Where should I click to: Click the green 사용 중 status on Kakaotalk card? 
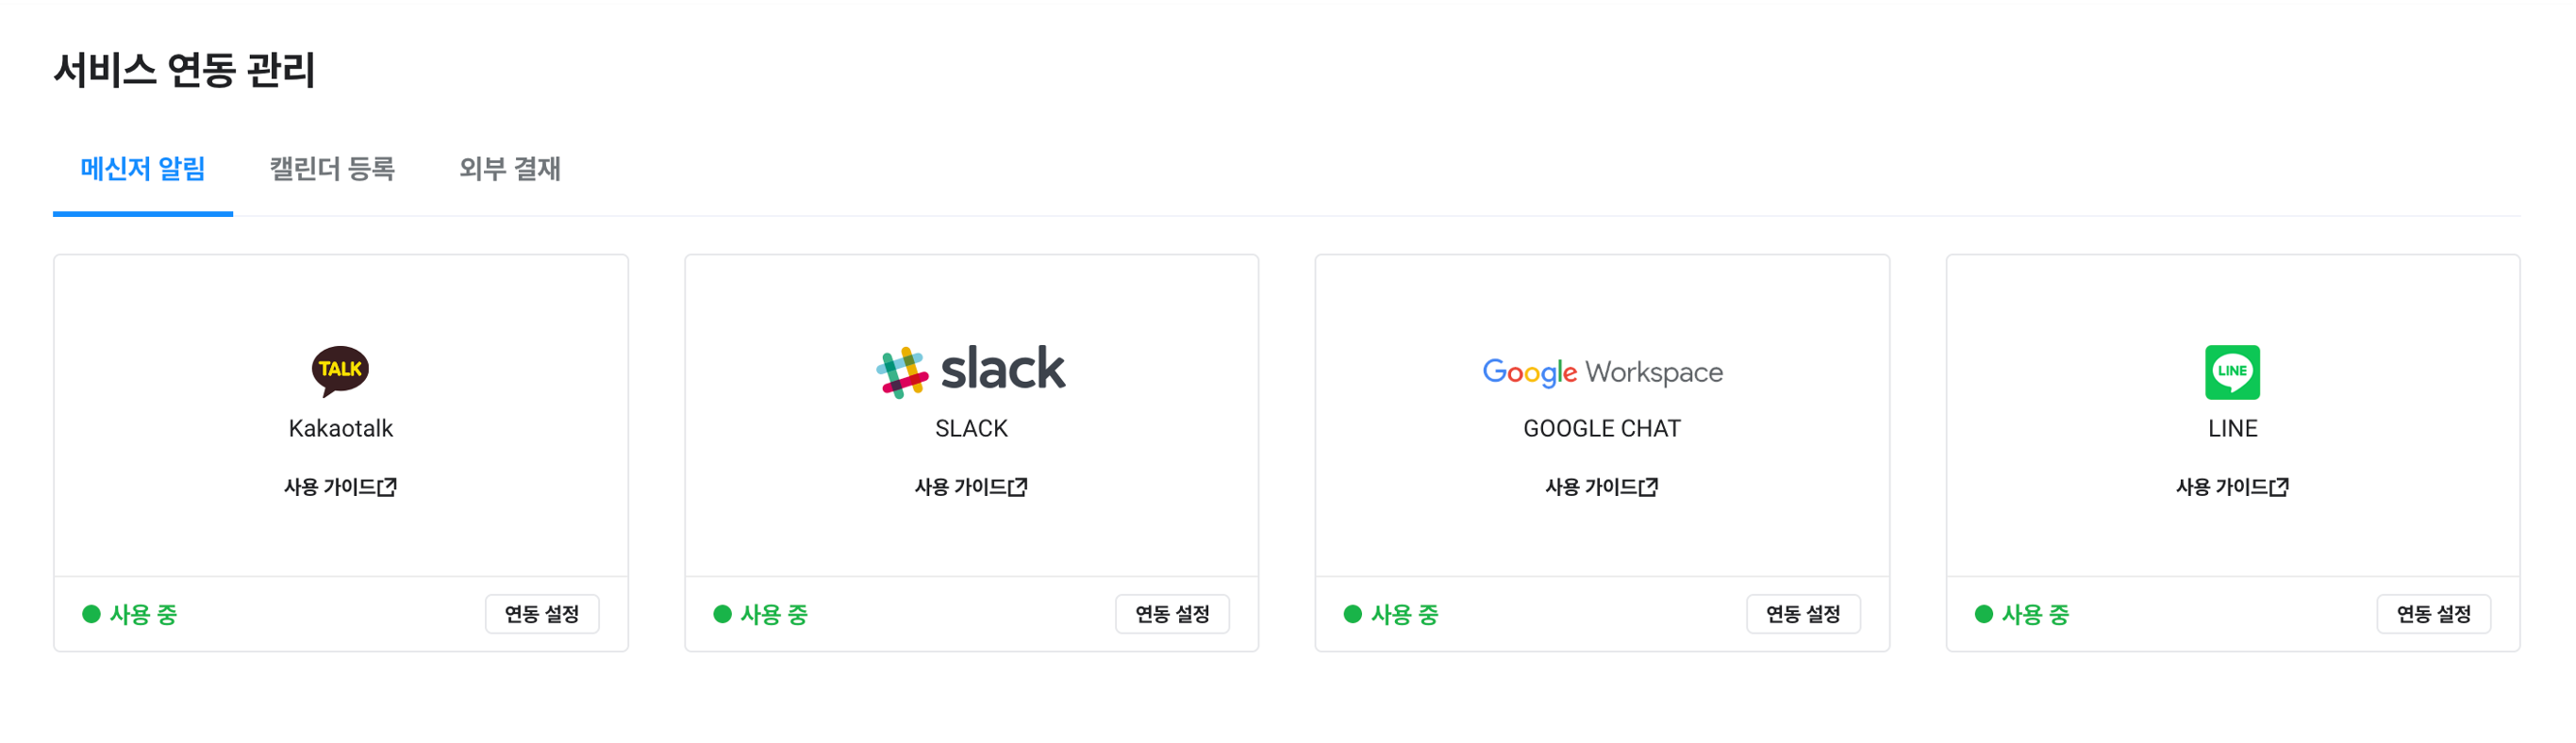(130, 614)
